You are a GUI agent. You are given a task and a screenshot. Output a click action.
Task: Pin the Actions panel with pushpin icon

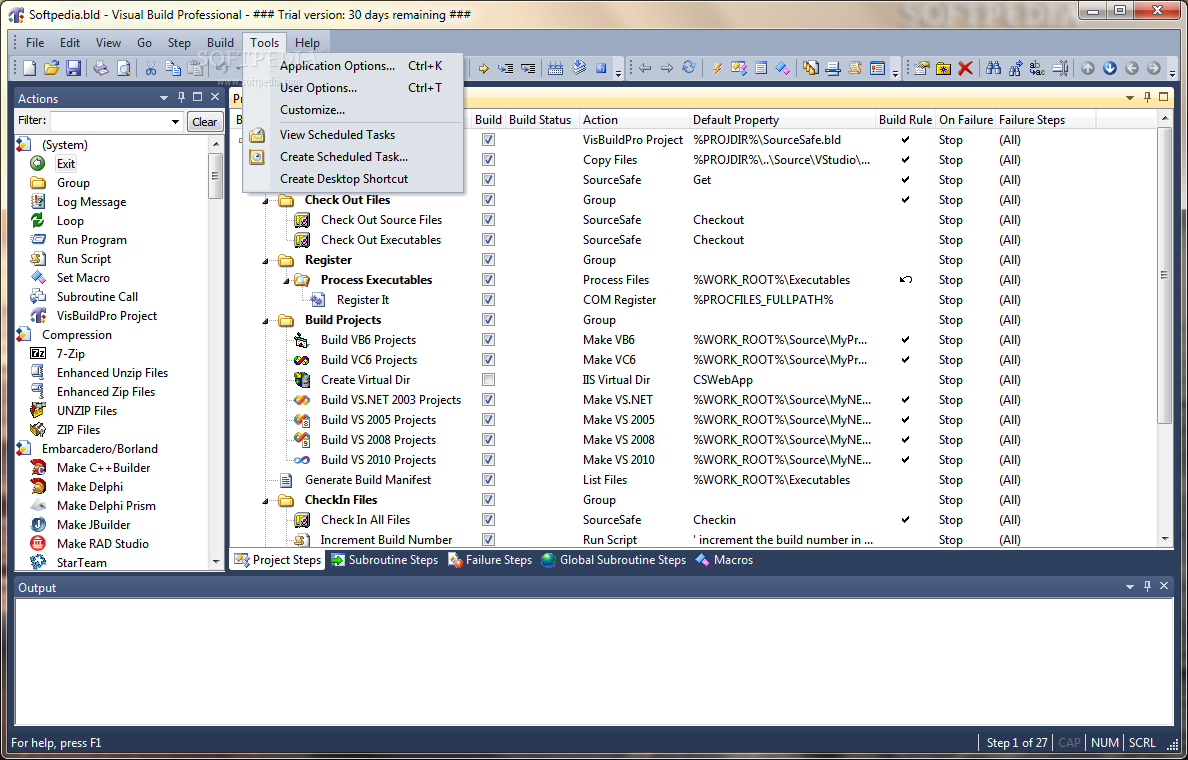(181, 97)
